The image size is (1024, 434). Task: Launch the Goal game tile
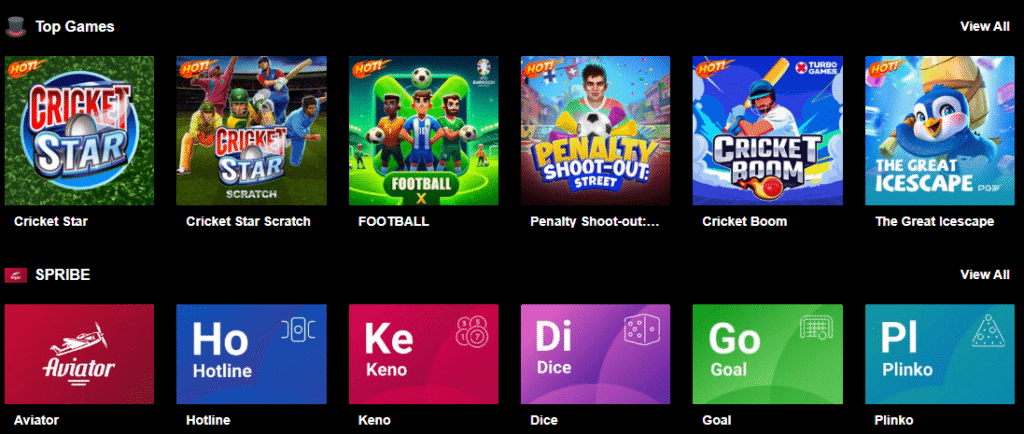click(767, 354)
